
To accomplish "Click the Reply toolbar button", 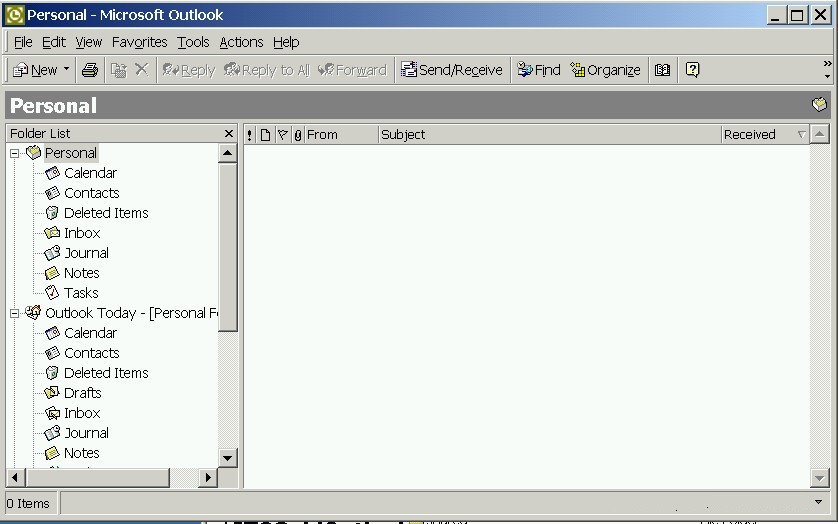I will [188, 70].
